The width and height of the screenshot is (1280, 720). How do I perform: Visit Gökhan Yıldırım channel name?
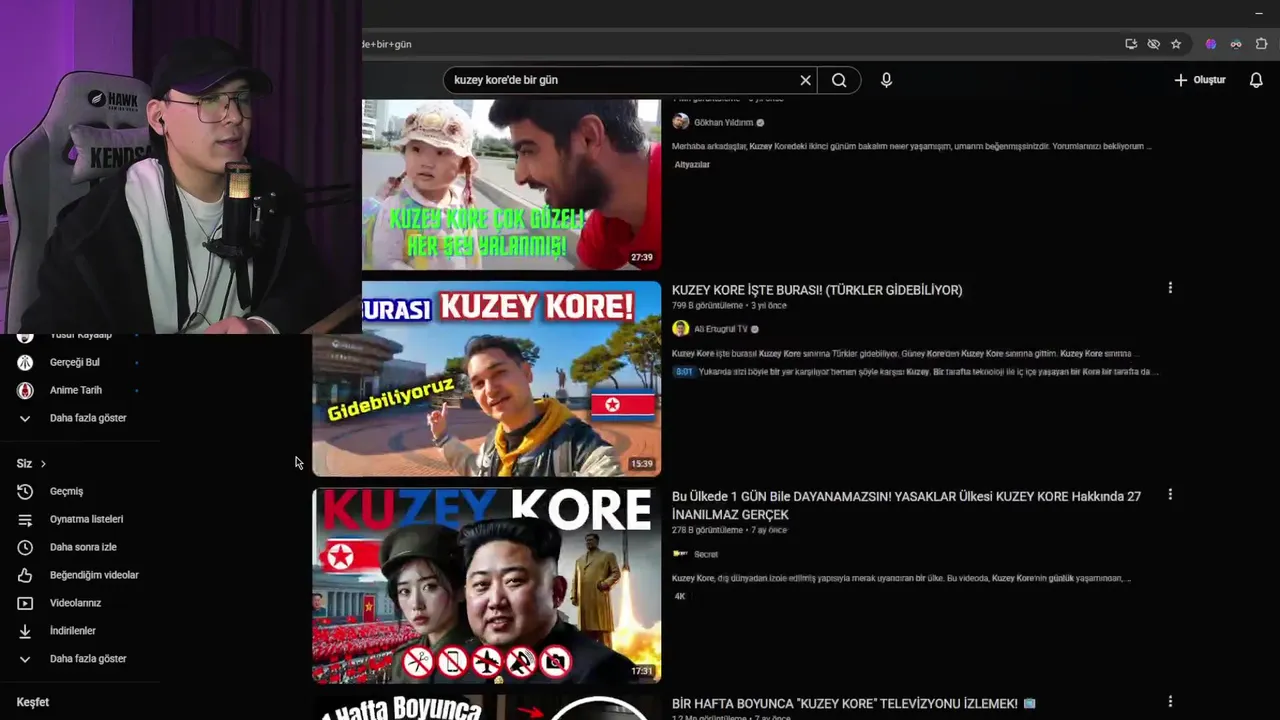(x=723, y=123)
